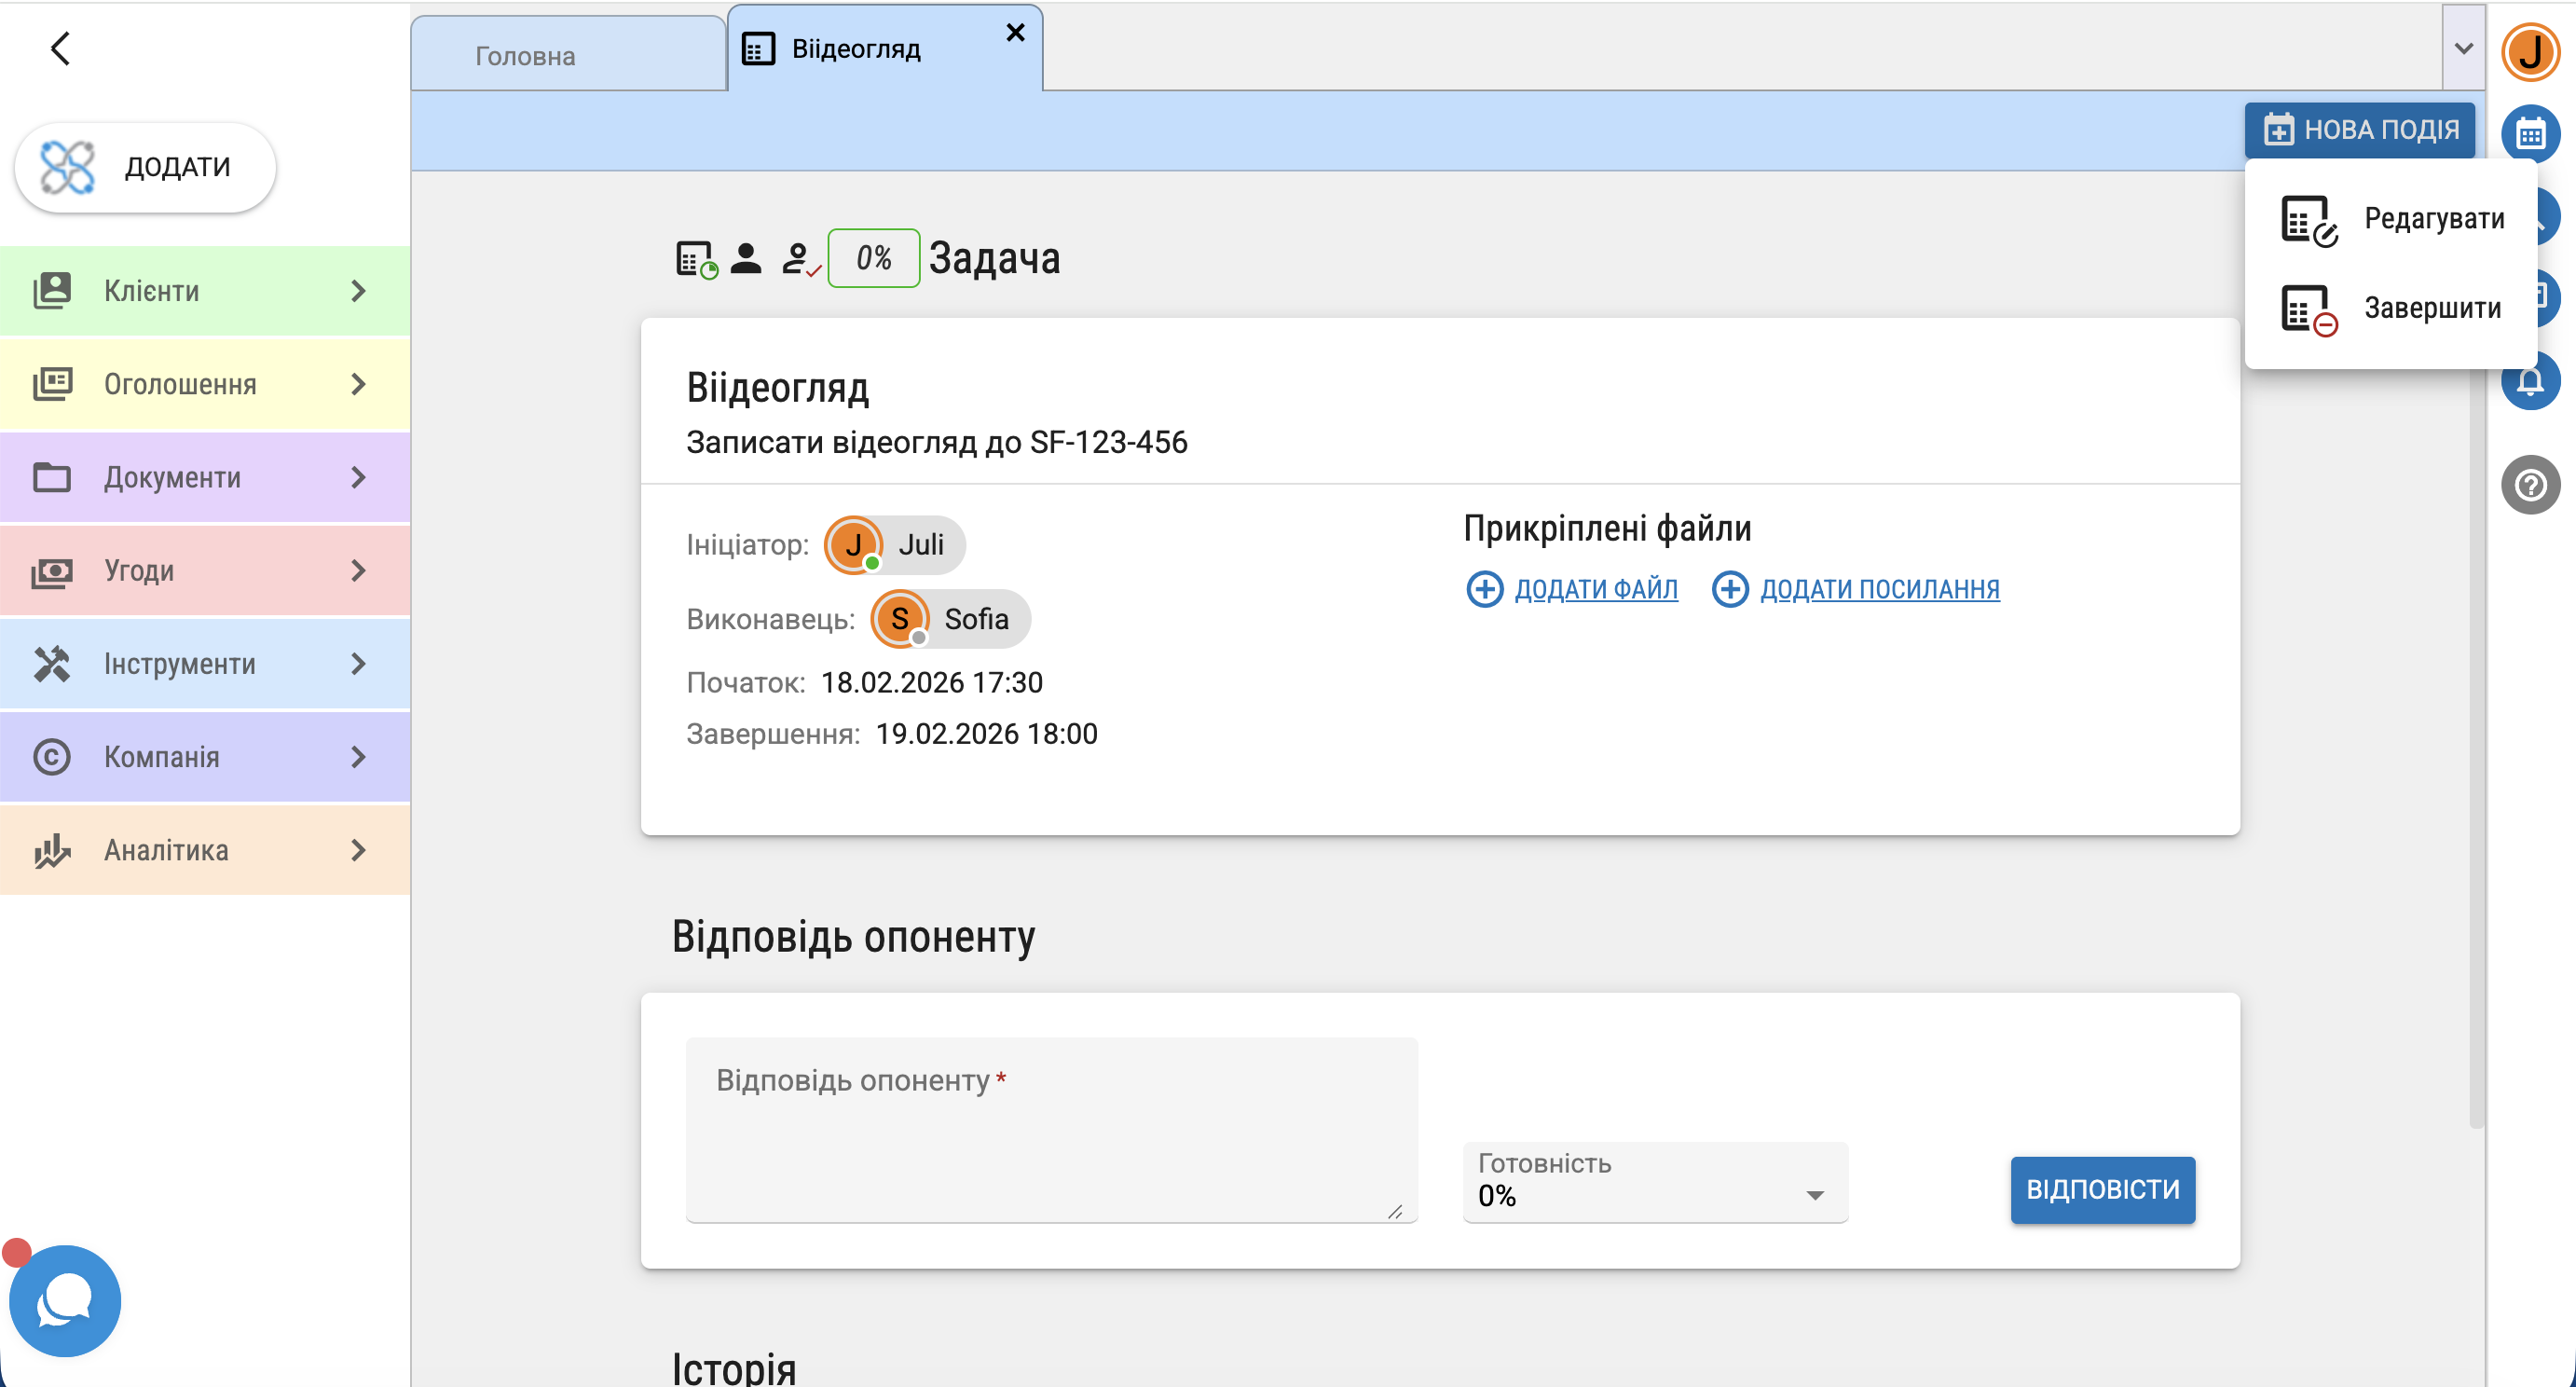The width and height of the screenshot is (2576, 1387).
Task: Expand the Клієнти sidebar section
Action: pos(205,291)
